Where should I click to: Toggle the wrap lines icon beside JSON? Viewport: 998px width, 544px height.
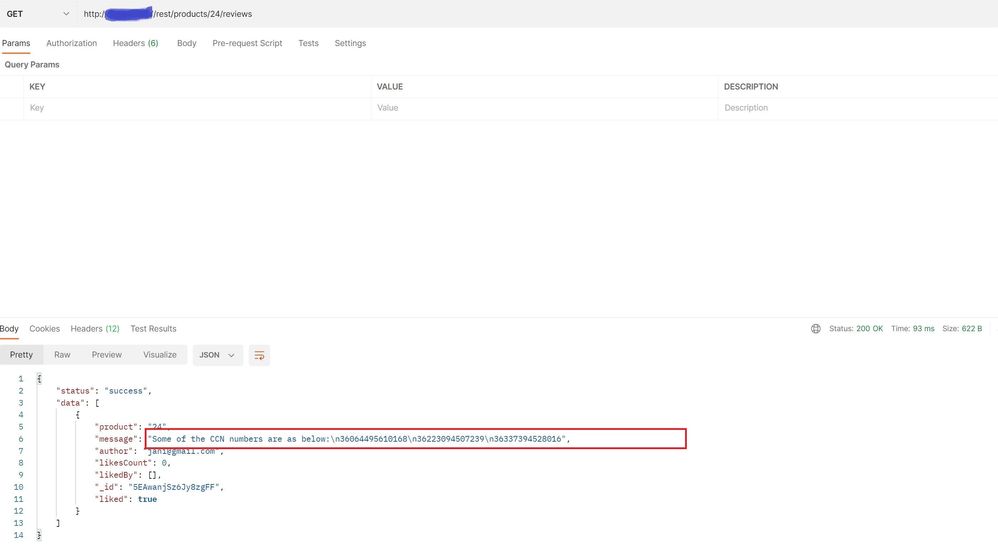[260, 355]
